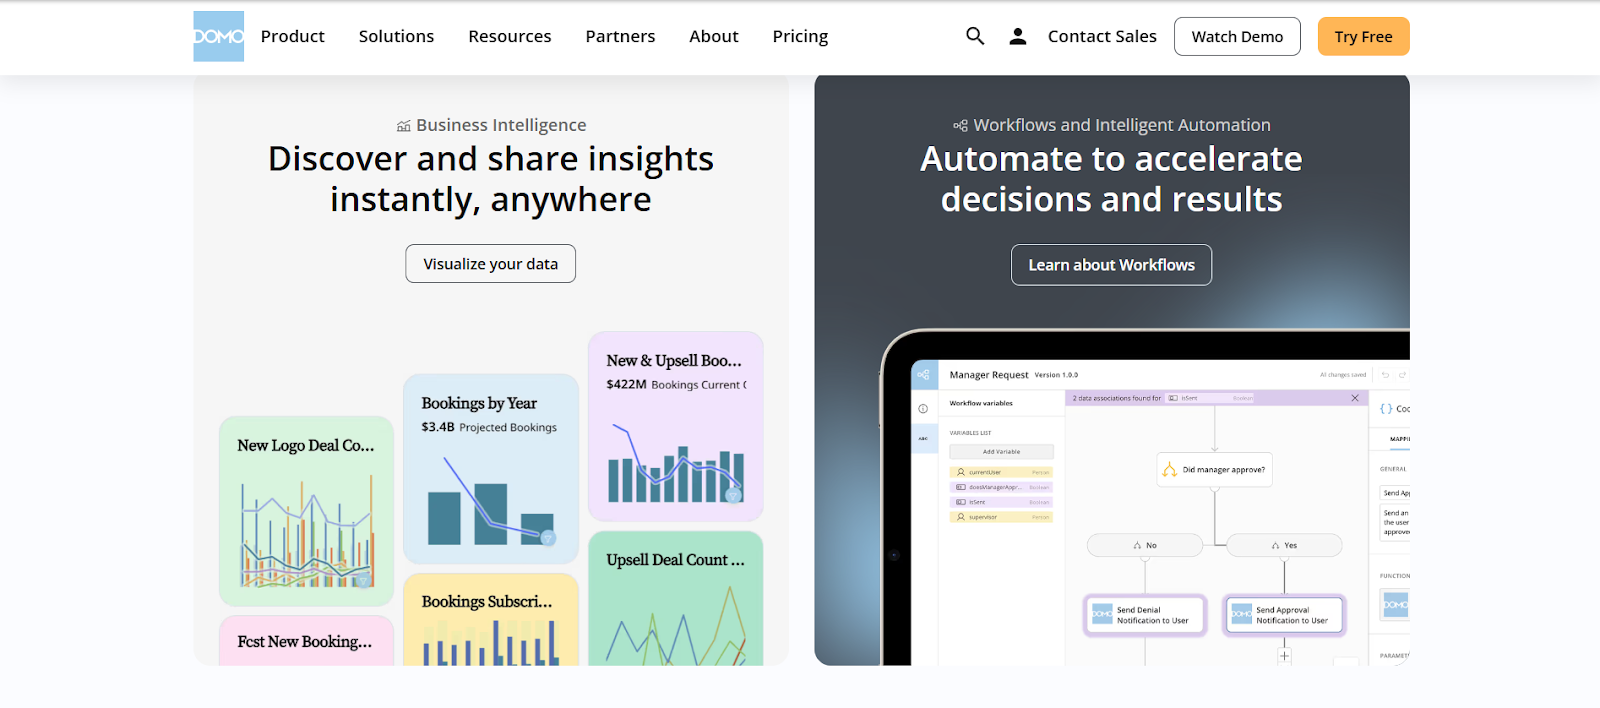This screenshot has width=1600, height=708.
Task: Open the Partners menu
Action: [620, 36]
